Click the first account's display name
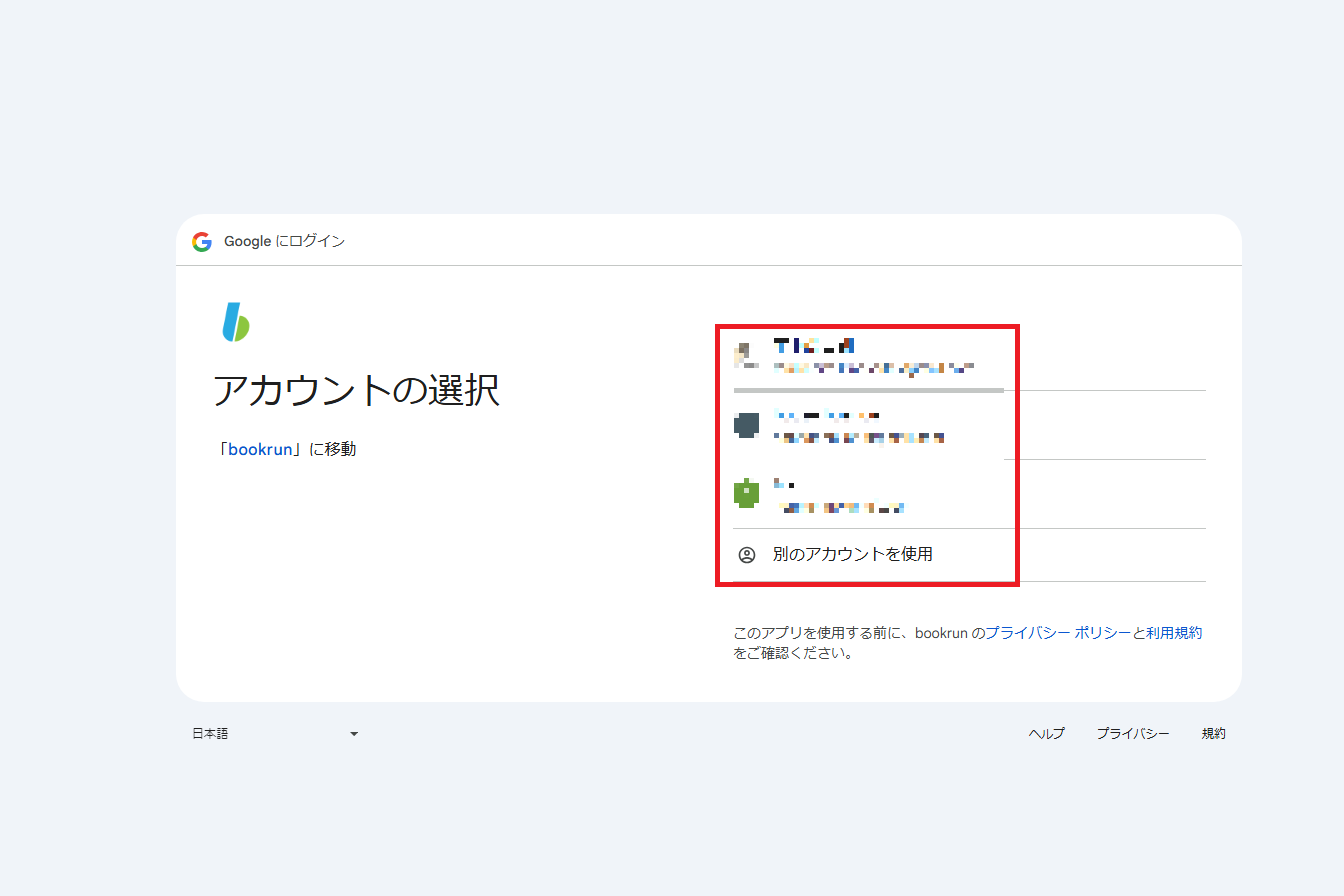This screenshot has width=1344, height=896. pyautogui.click(x=814, y=346)
